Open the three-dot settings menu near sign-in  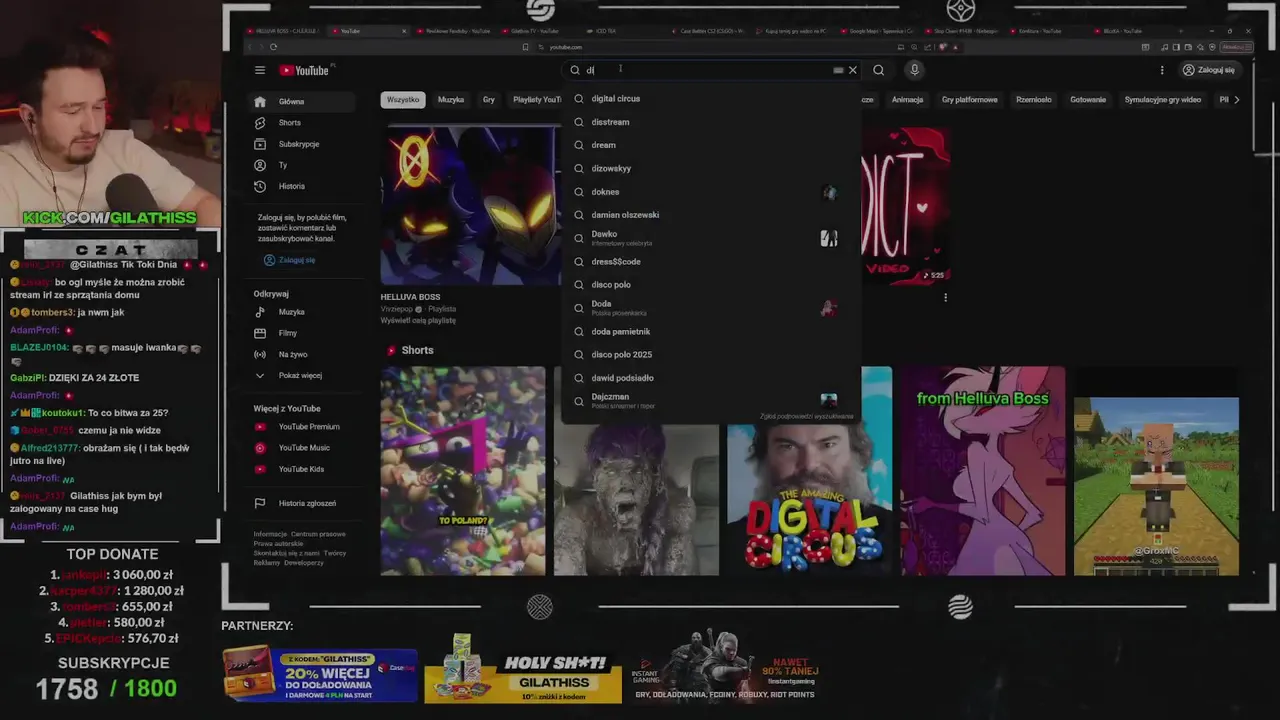[1162, 70]
